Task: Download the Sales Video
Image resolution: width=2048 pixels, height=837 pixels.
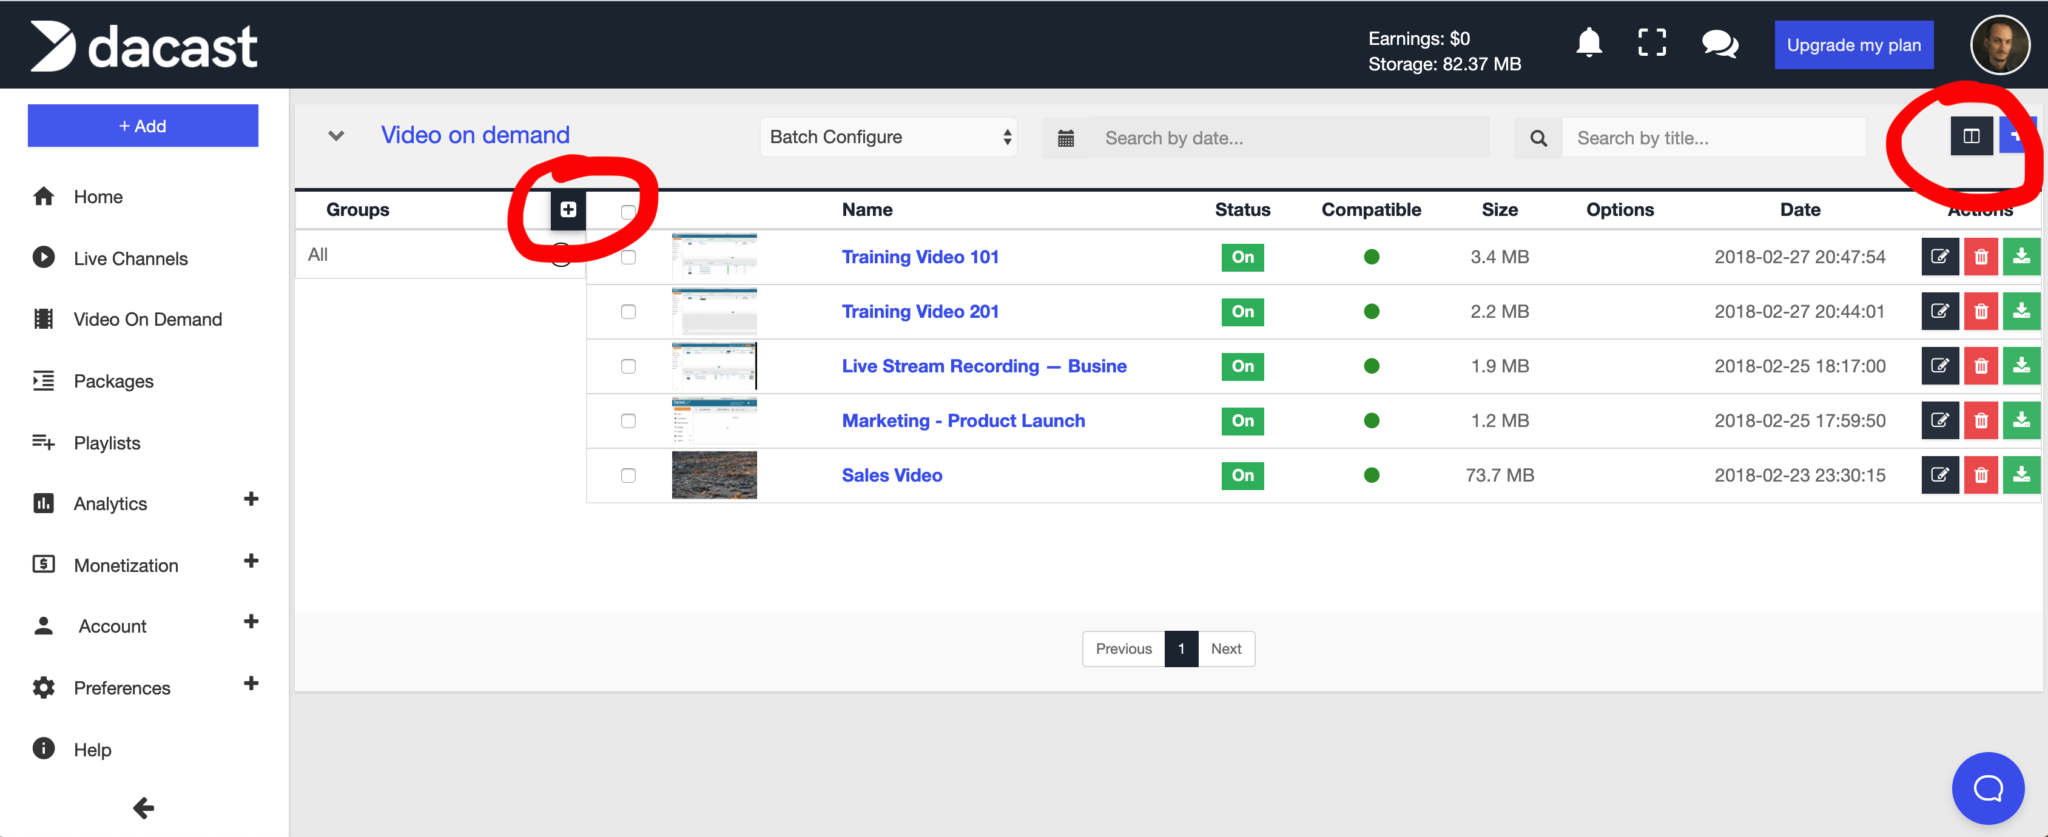Action: (2021, 475)
